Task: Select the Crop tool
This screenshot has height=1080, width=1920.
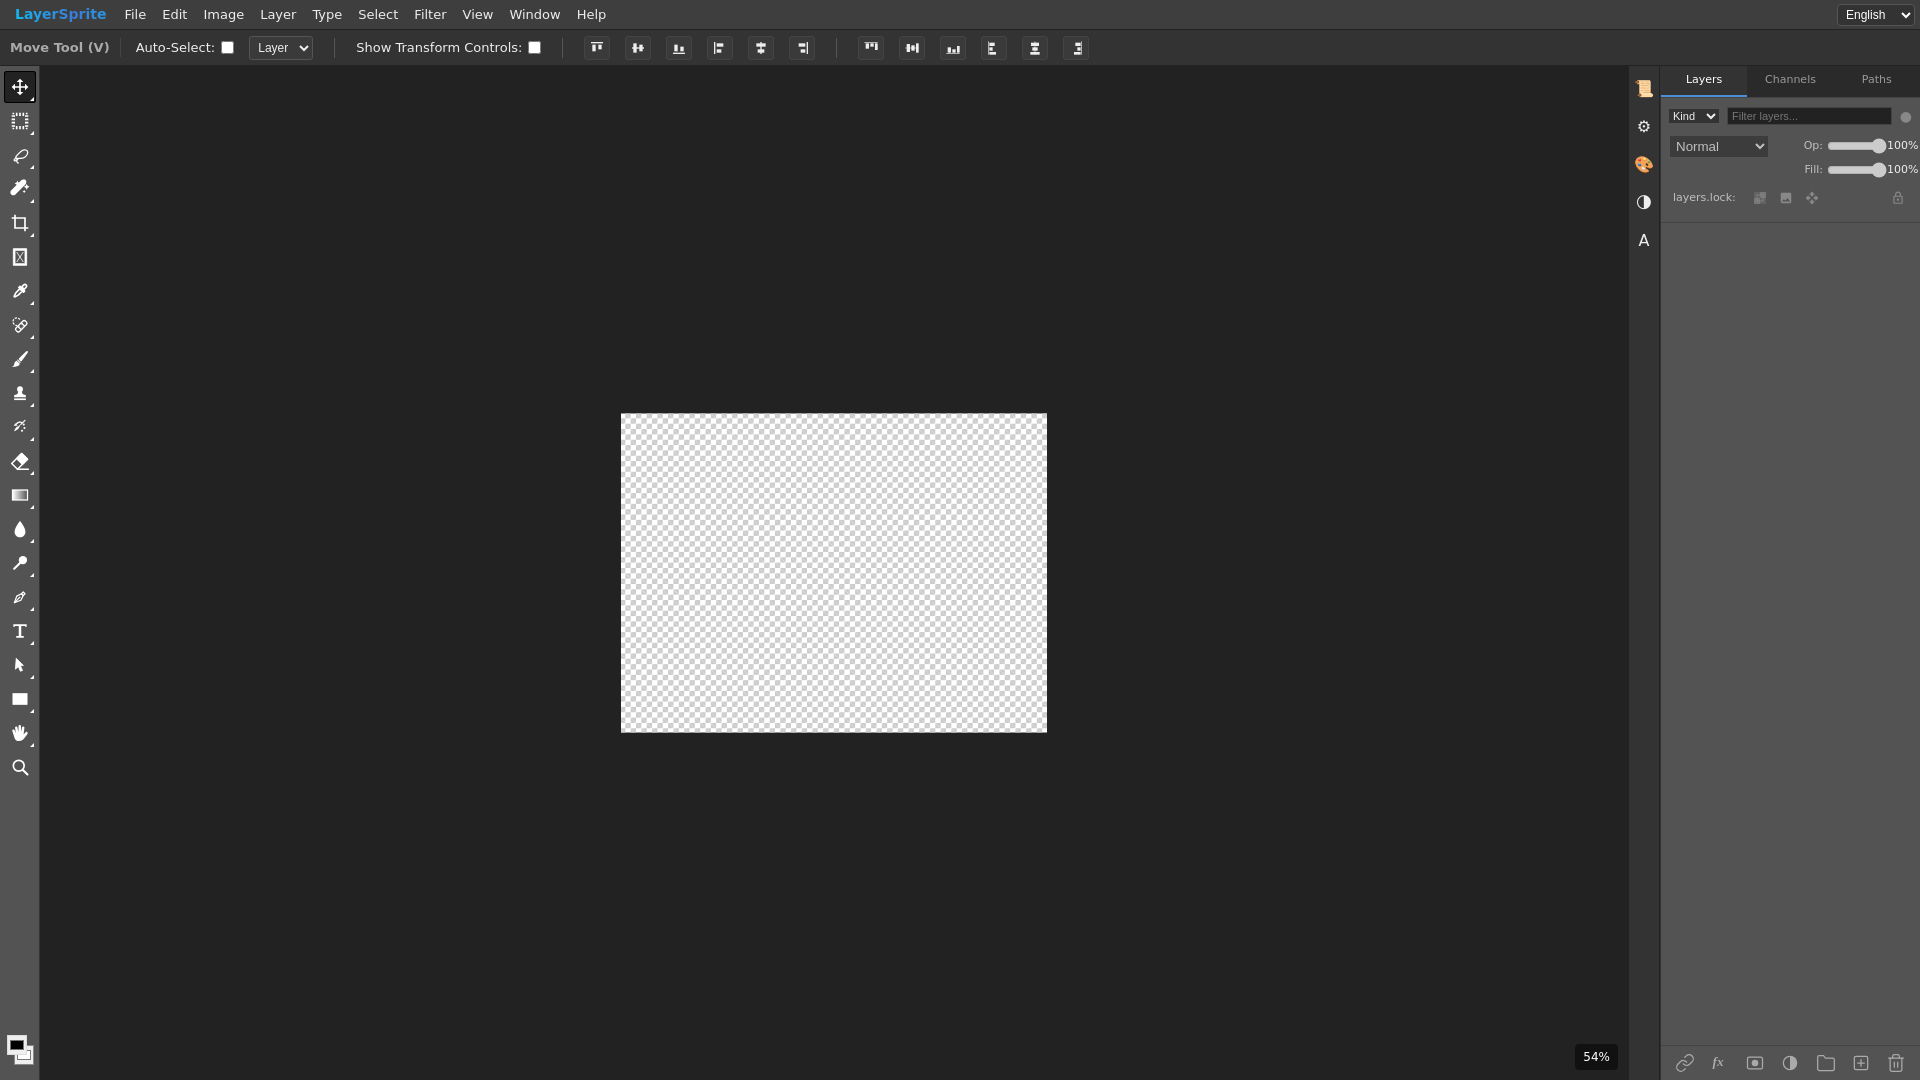Action: pos(20,223)
